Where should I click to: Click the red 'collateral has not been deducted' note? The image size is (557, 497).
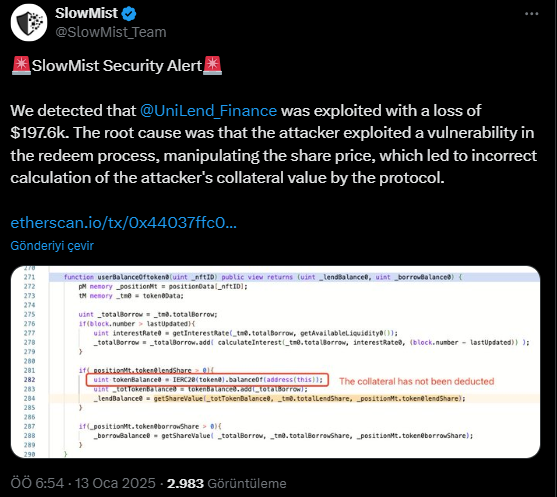pos(417,382)
